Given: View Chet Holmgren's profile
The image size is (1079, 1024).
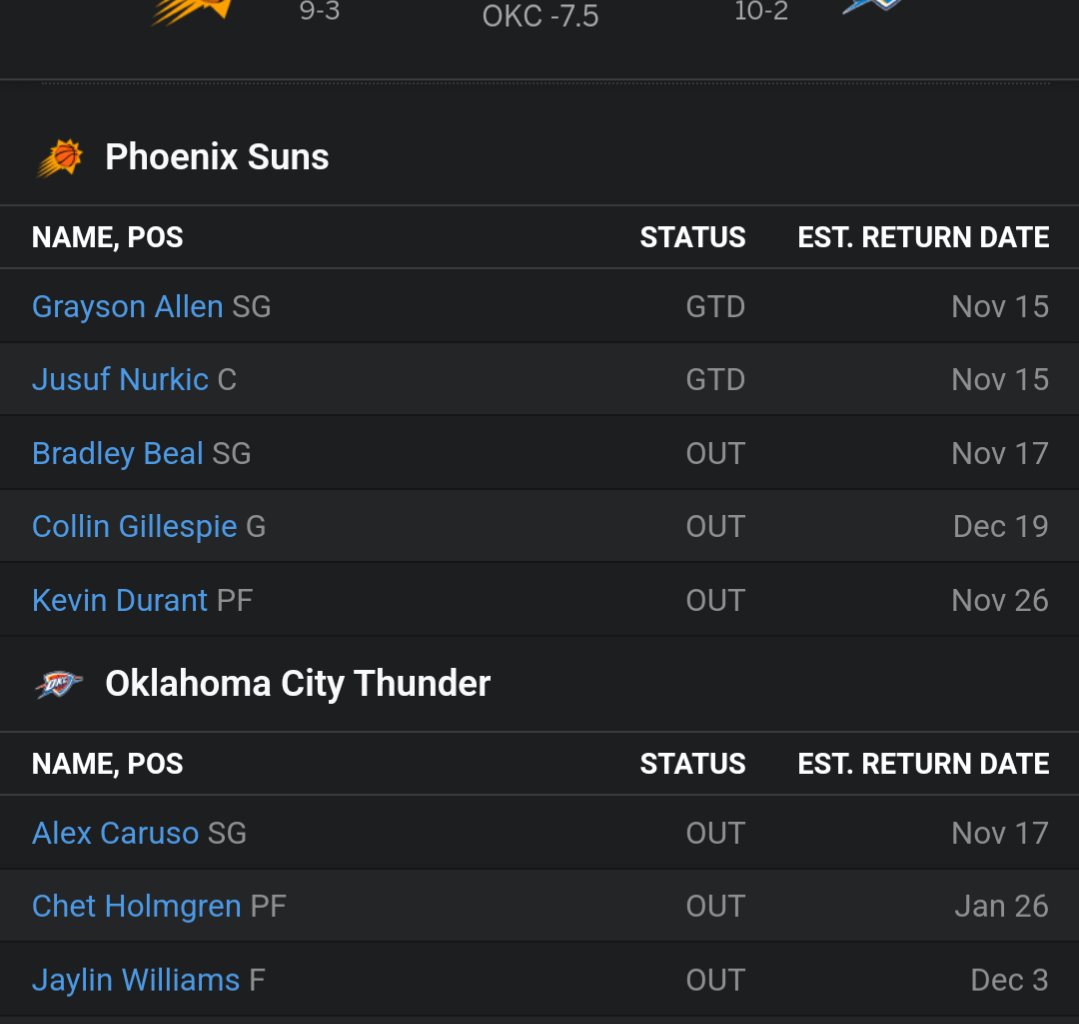Looking at the screenshot, I should point(136,905).
